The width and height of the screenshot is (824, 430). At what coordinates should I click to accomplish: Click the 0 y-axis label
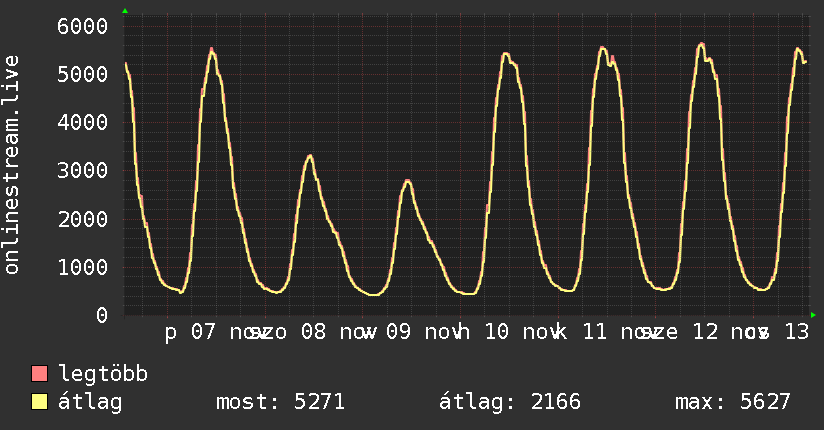click(x=101, y=315)
